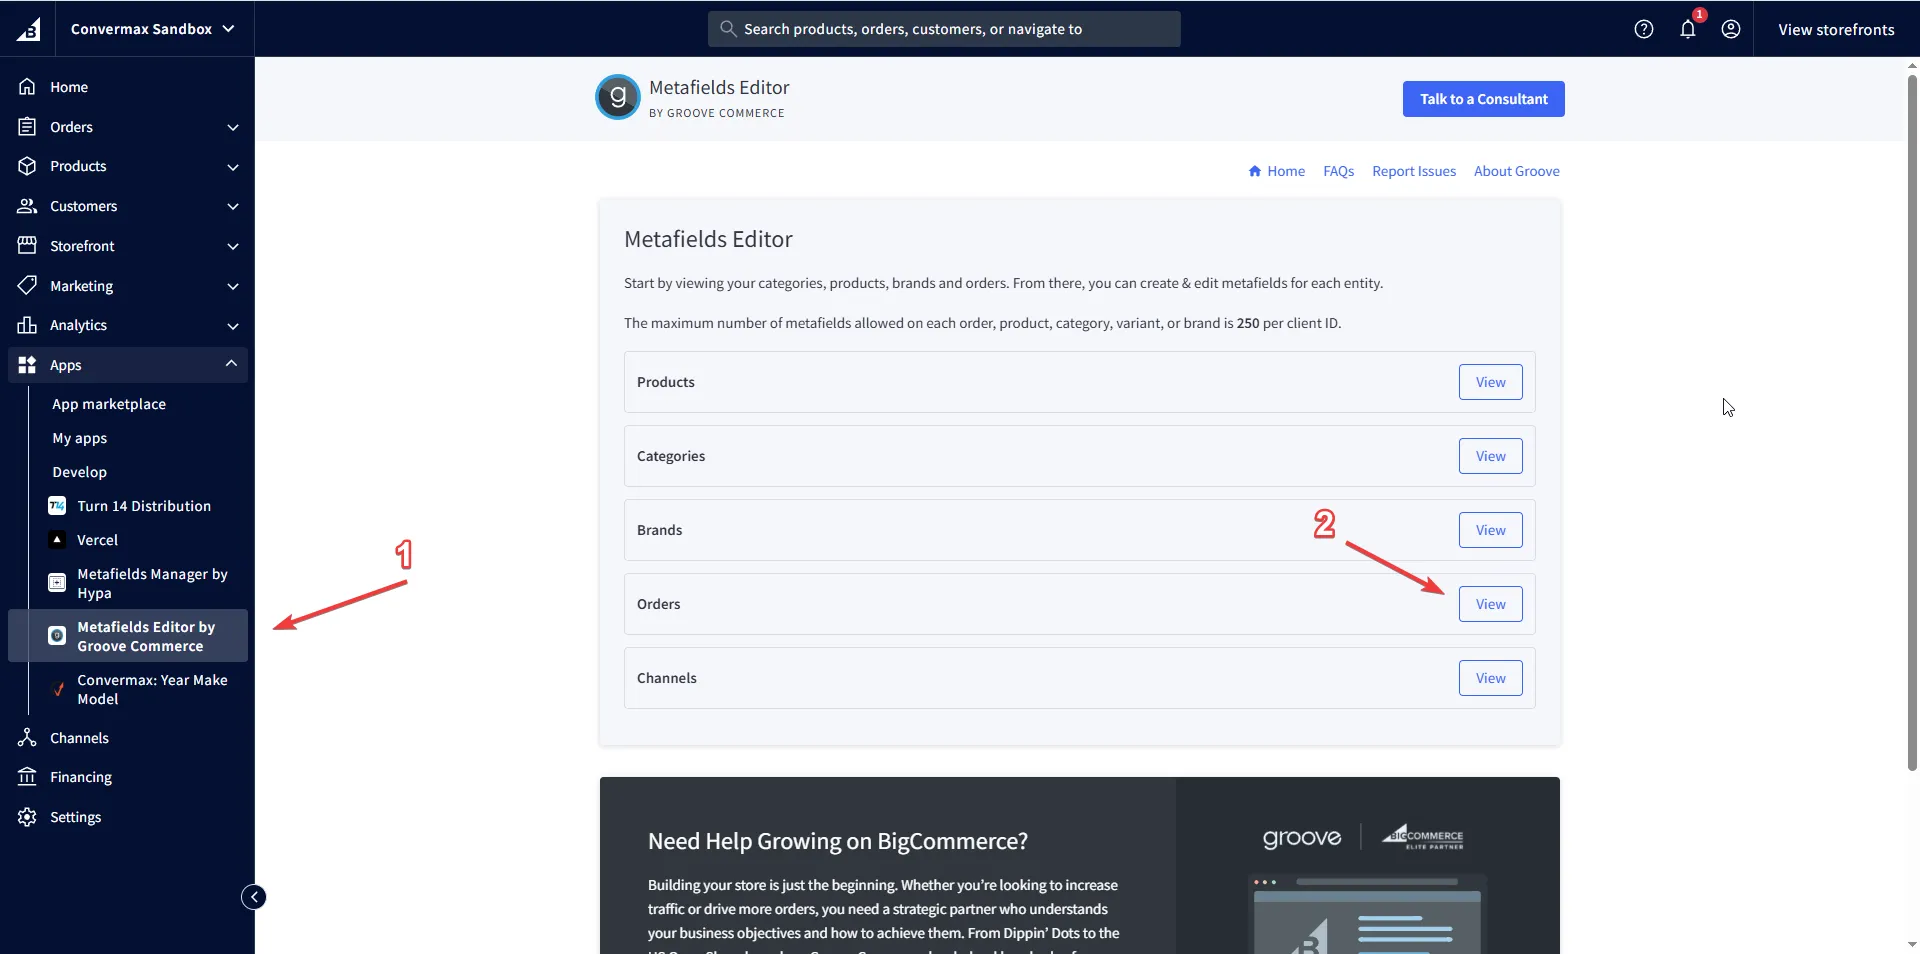Select My apps in the sidebar
This screenshot has width=1920, height=954.
[x=80, y=438]
